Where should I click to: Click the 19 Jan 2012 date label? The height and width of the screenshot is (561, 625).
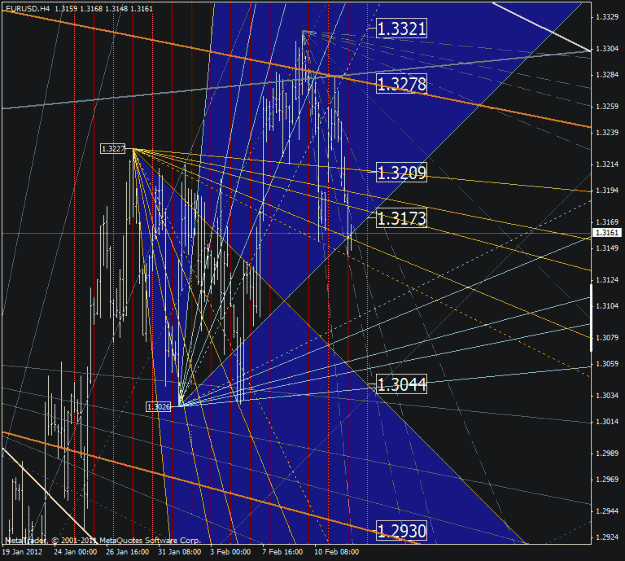coord(22,552)
